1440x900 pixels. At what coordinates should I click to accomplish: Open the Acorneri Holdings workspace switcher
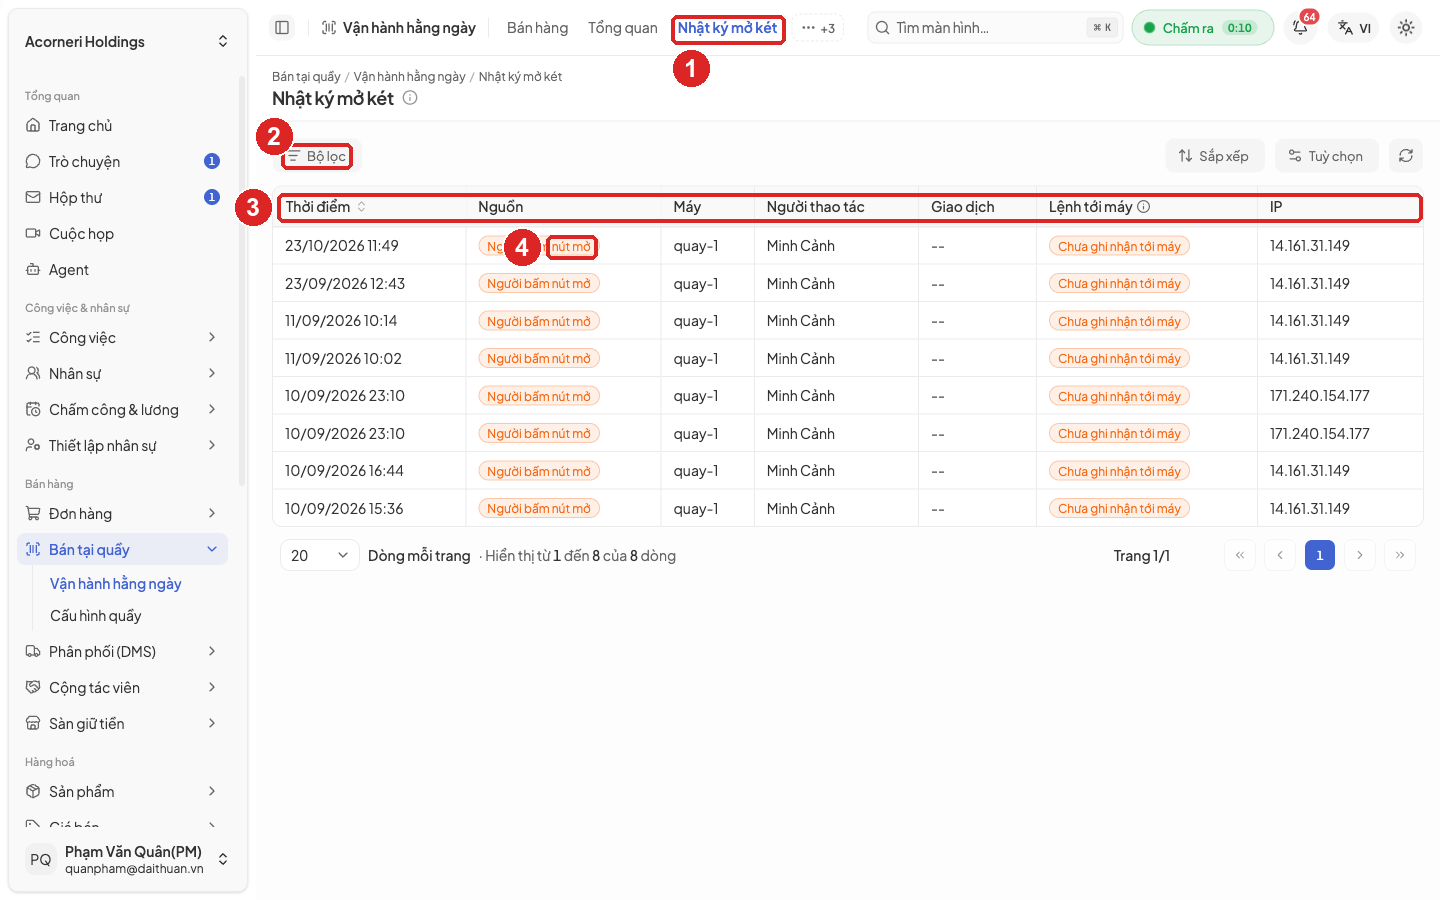[127, 42]
